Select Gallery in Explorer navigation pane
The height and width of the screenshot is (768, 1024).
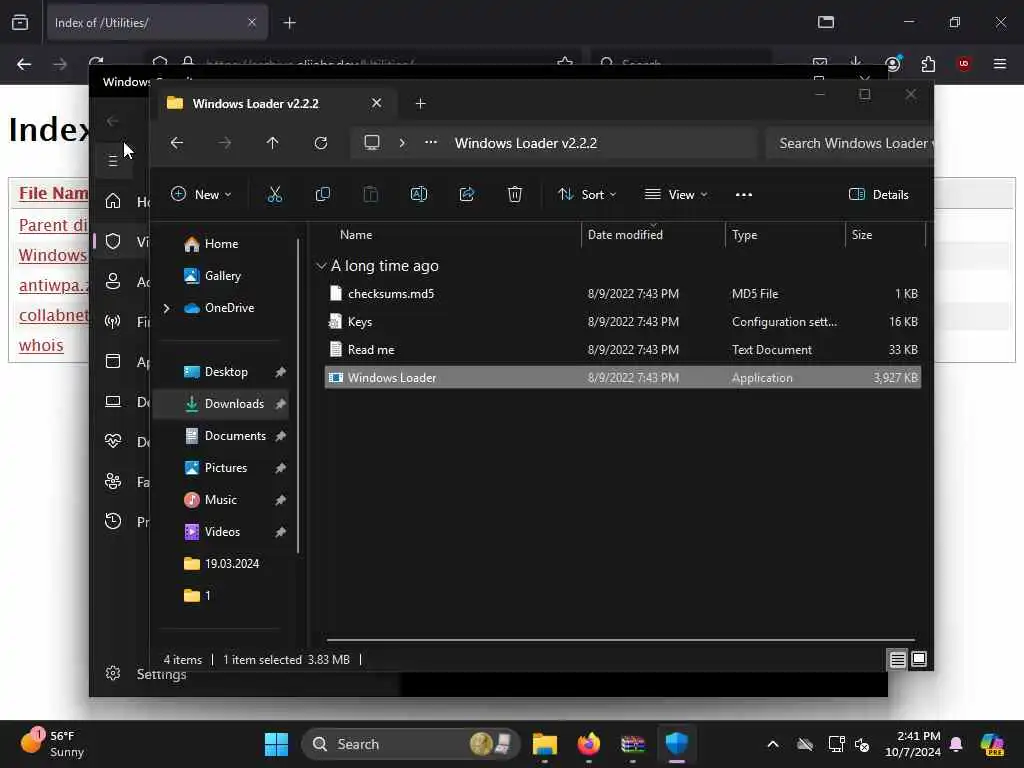221,276
